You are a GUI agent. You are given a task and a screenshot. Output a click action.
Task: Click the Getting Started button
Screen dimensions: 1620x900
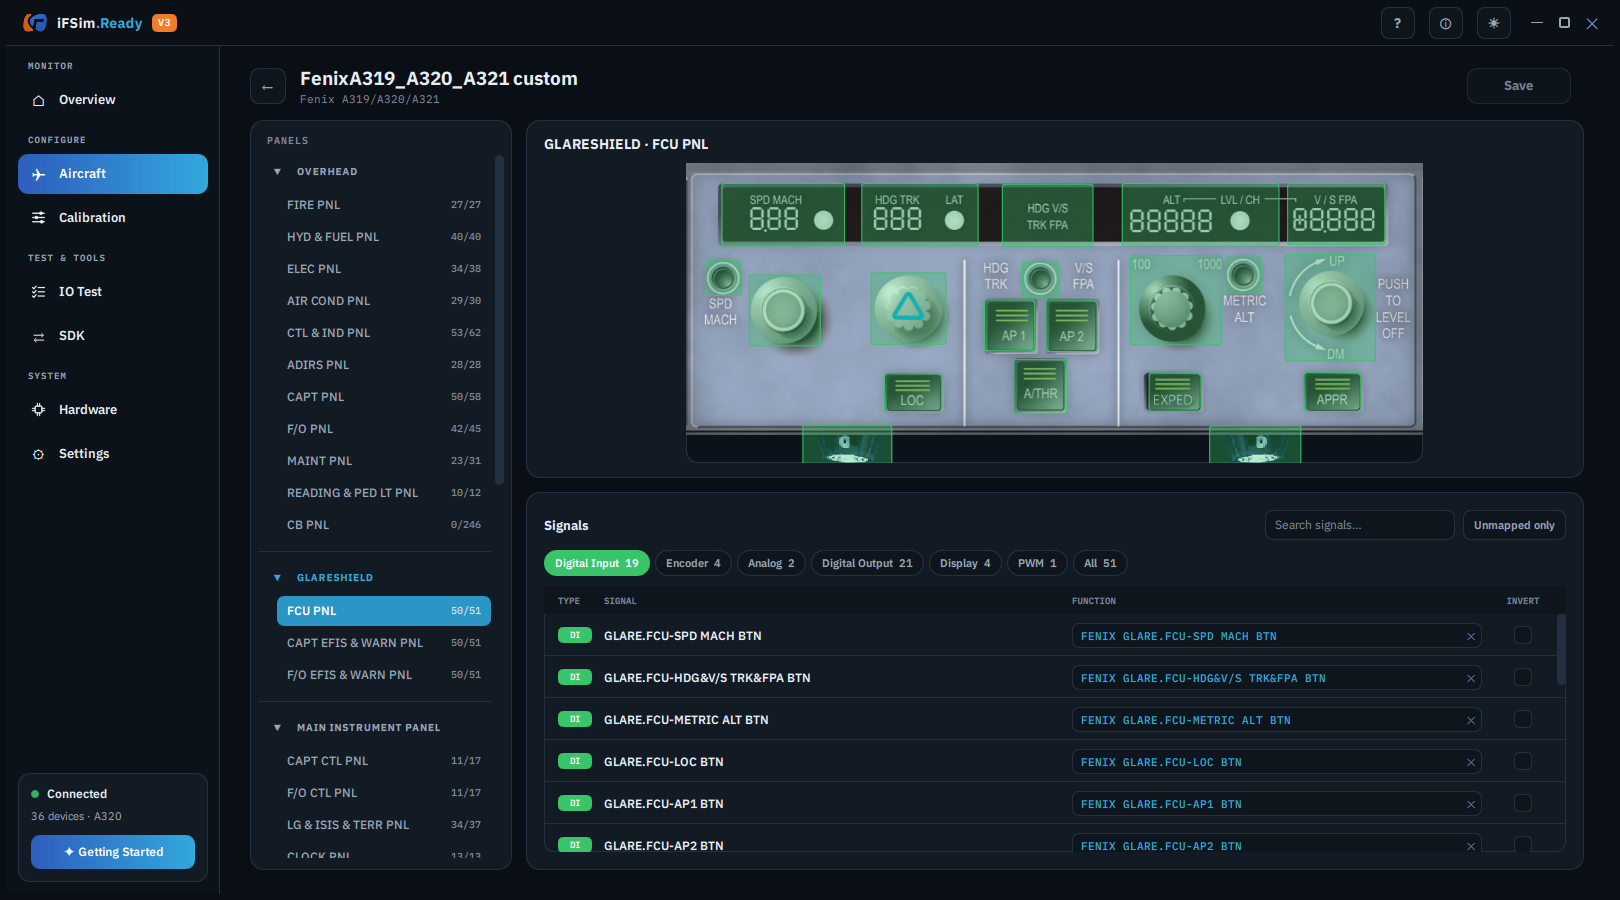tap(113, 852)
